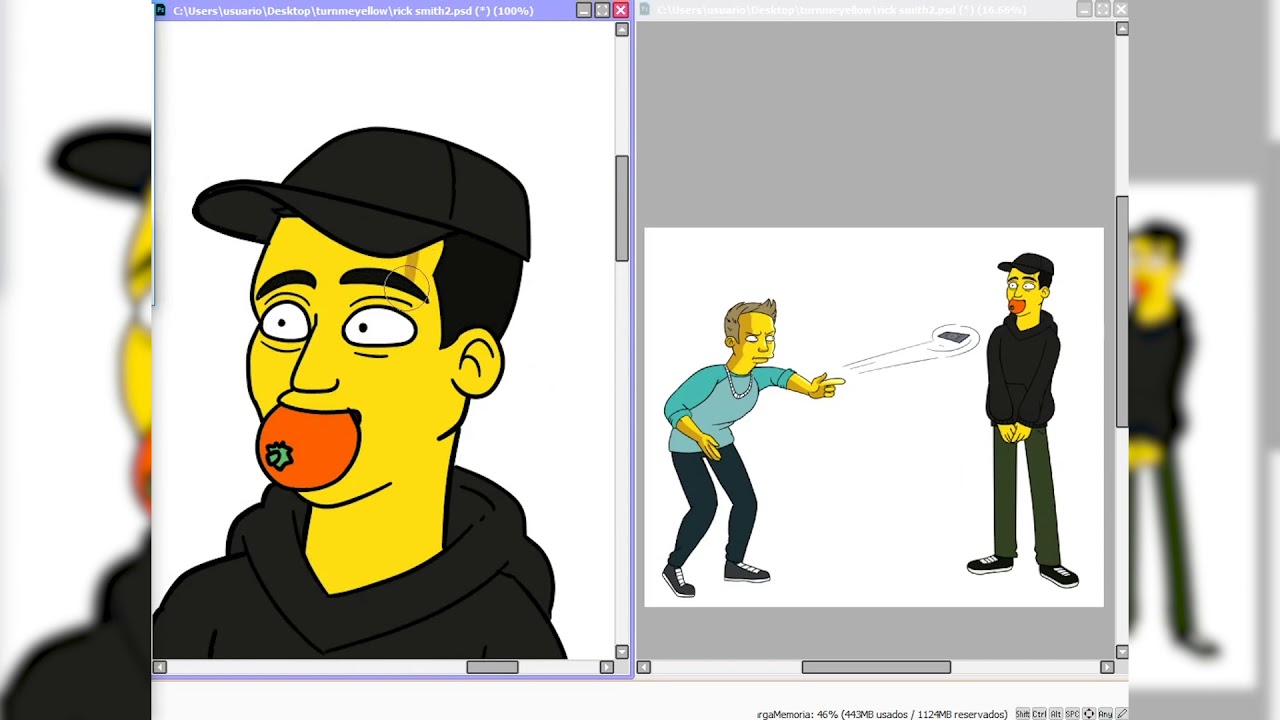1280x720 pixels.
Task: Click the SPC key indicator in status bar
Action: point(1072,714)
